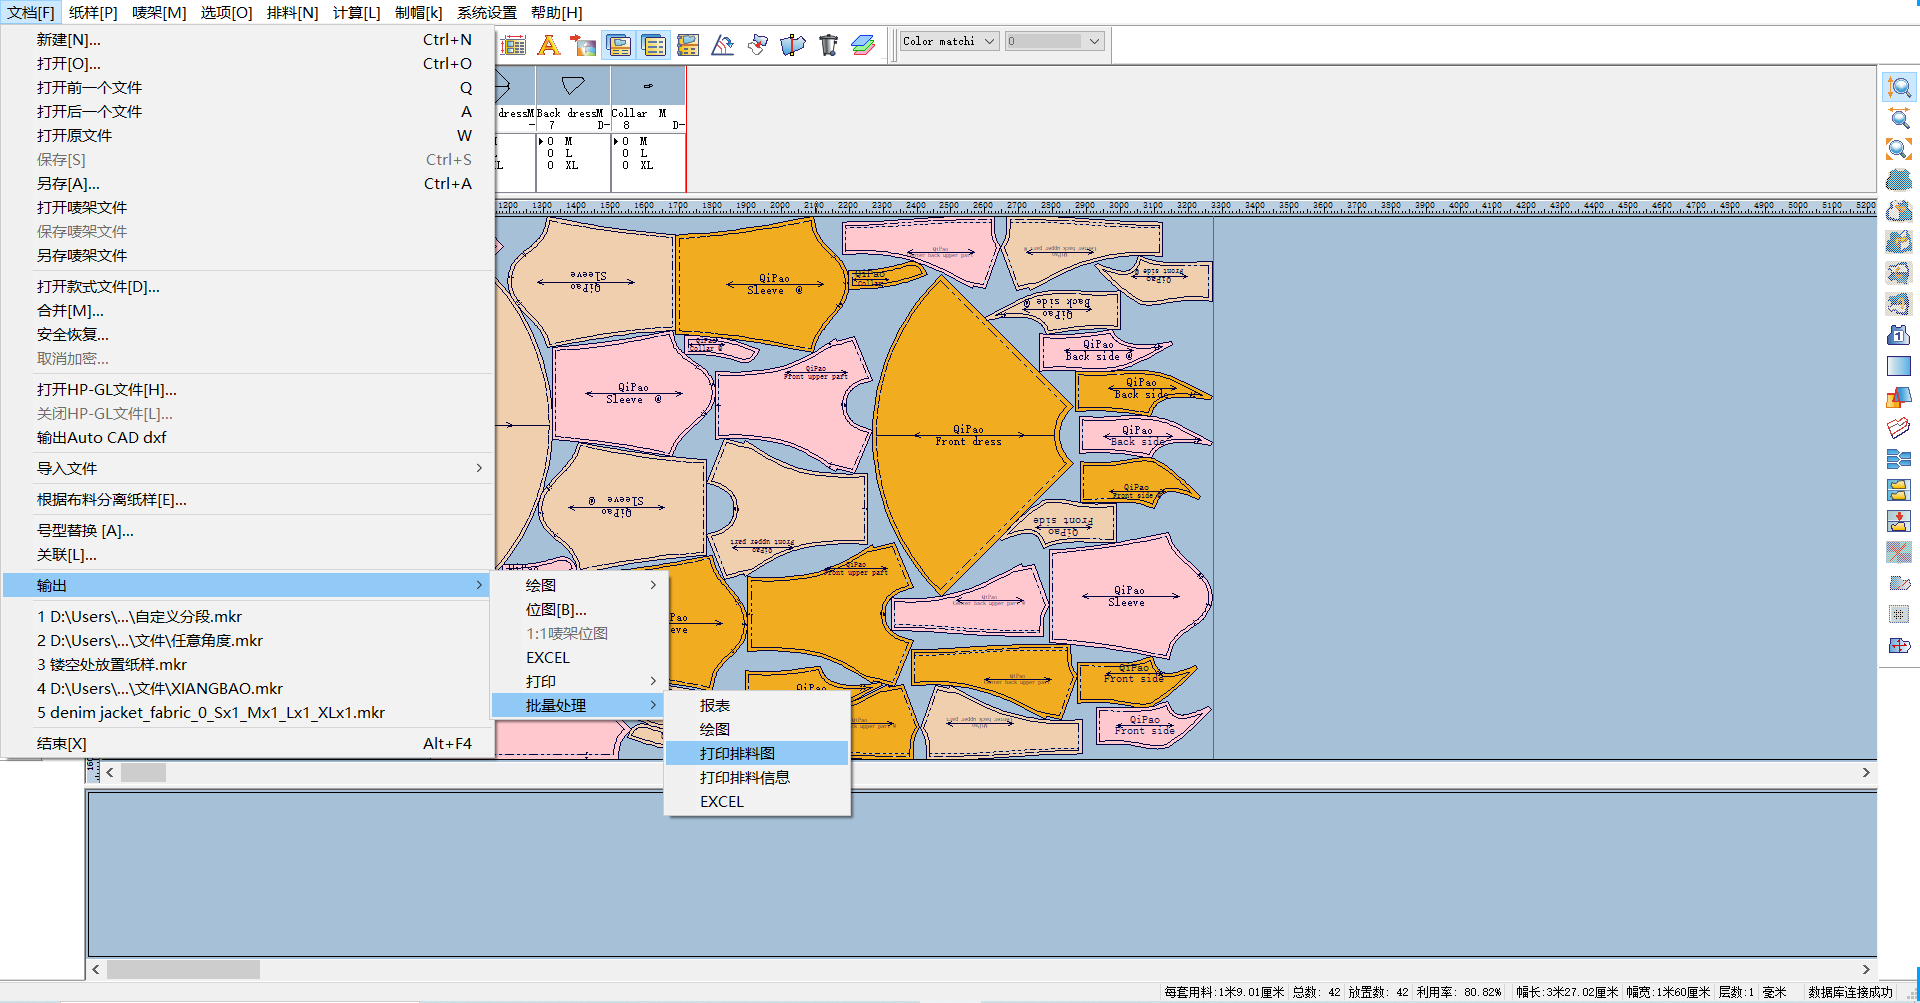Select 报表 in batch submenu
1920x1003 pixels.
tap(757, 706)
